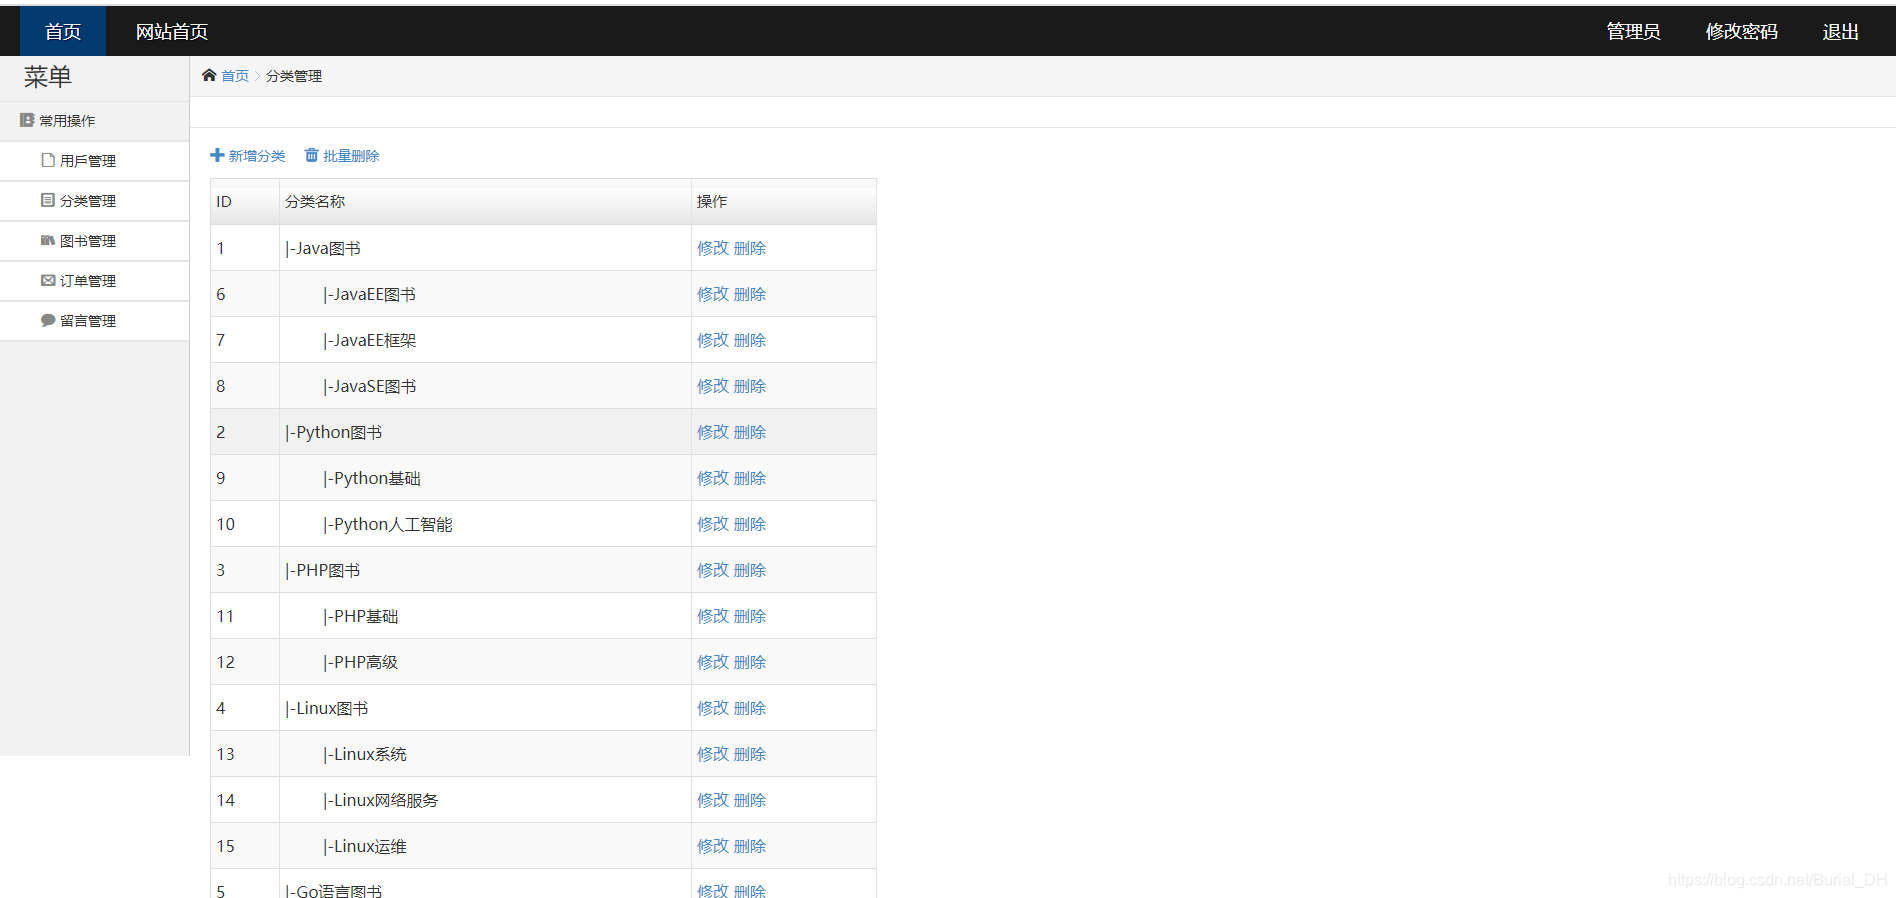This screenshot has height=898, width=1896.
Task: Click the trash icon for 批量删除
Action: coord(311,155)
